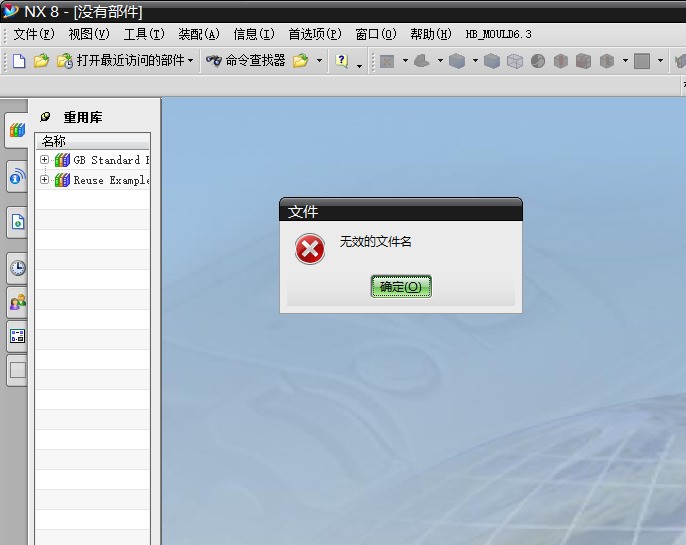Click the grayed square background icon

point(642,61)
